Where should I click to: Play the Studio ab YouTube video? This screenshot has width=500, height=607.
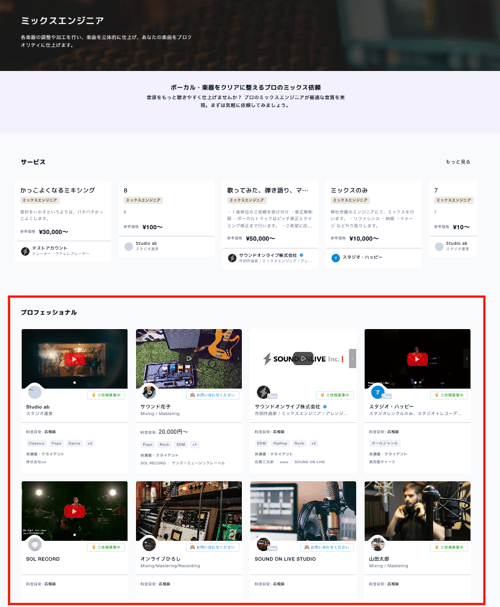[x=74, y=359]
